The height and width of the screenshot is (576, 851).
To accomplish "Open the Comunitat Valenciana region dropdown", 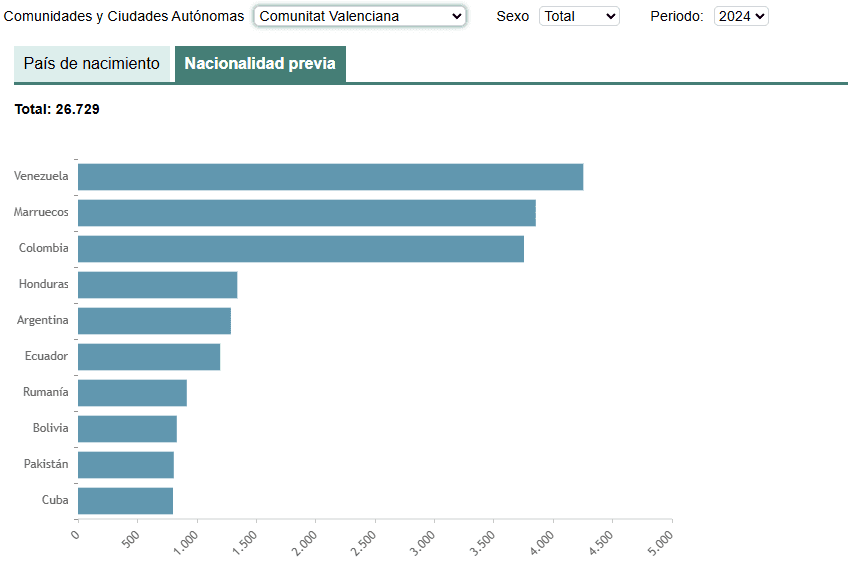I will [359, 16].
